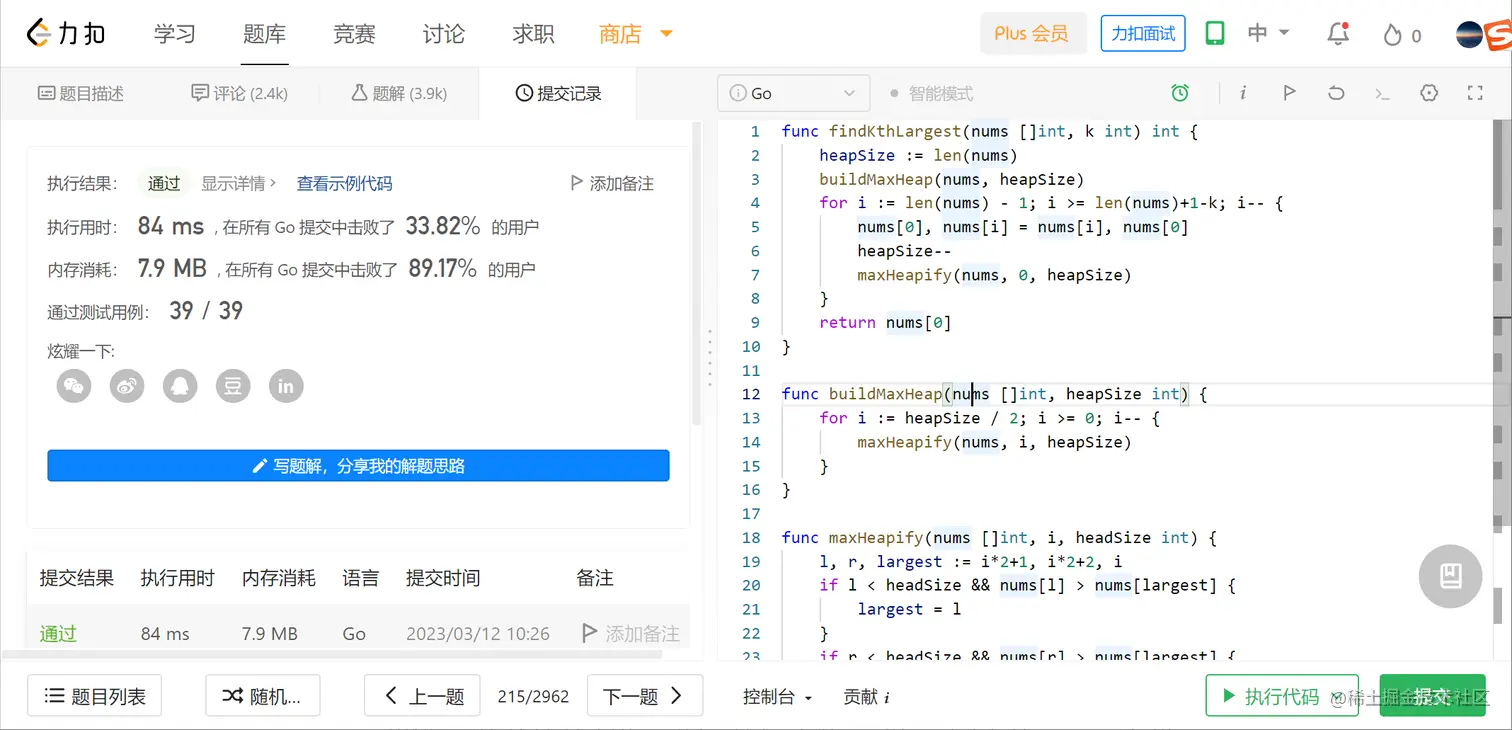
Task: Click the panel divider drag handle
Action: (709, 357)
